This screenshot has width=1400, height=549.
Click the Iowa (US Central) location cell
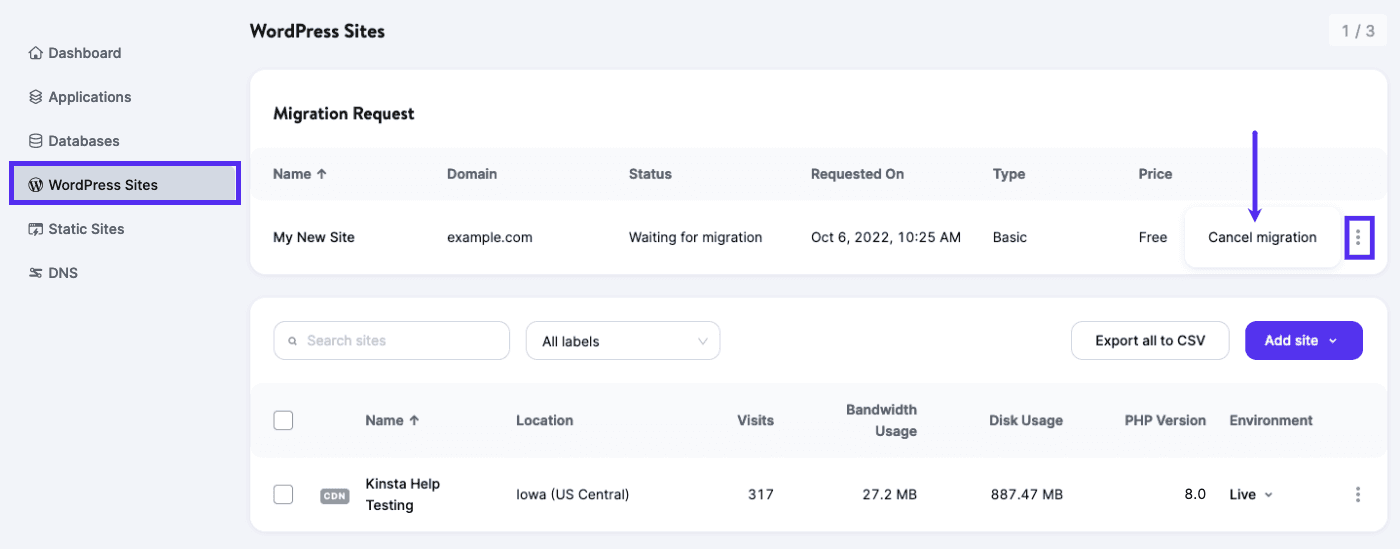coord(573,494)
